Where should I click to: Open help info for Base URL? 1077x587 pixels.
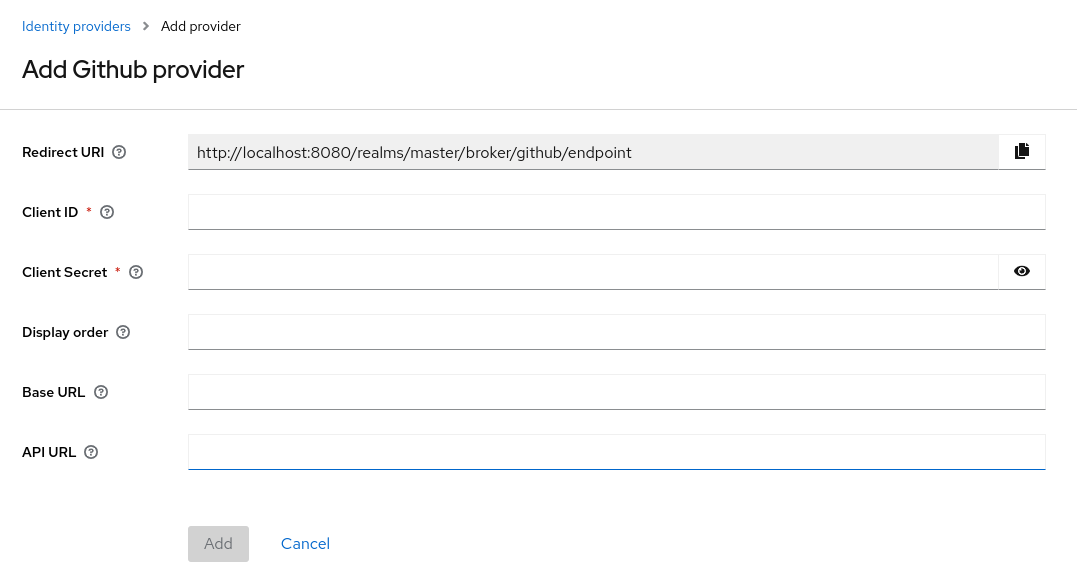point(100,391)
